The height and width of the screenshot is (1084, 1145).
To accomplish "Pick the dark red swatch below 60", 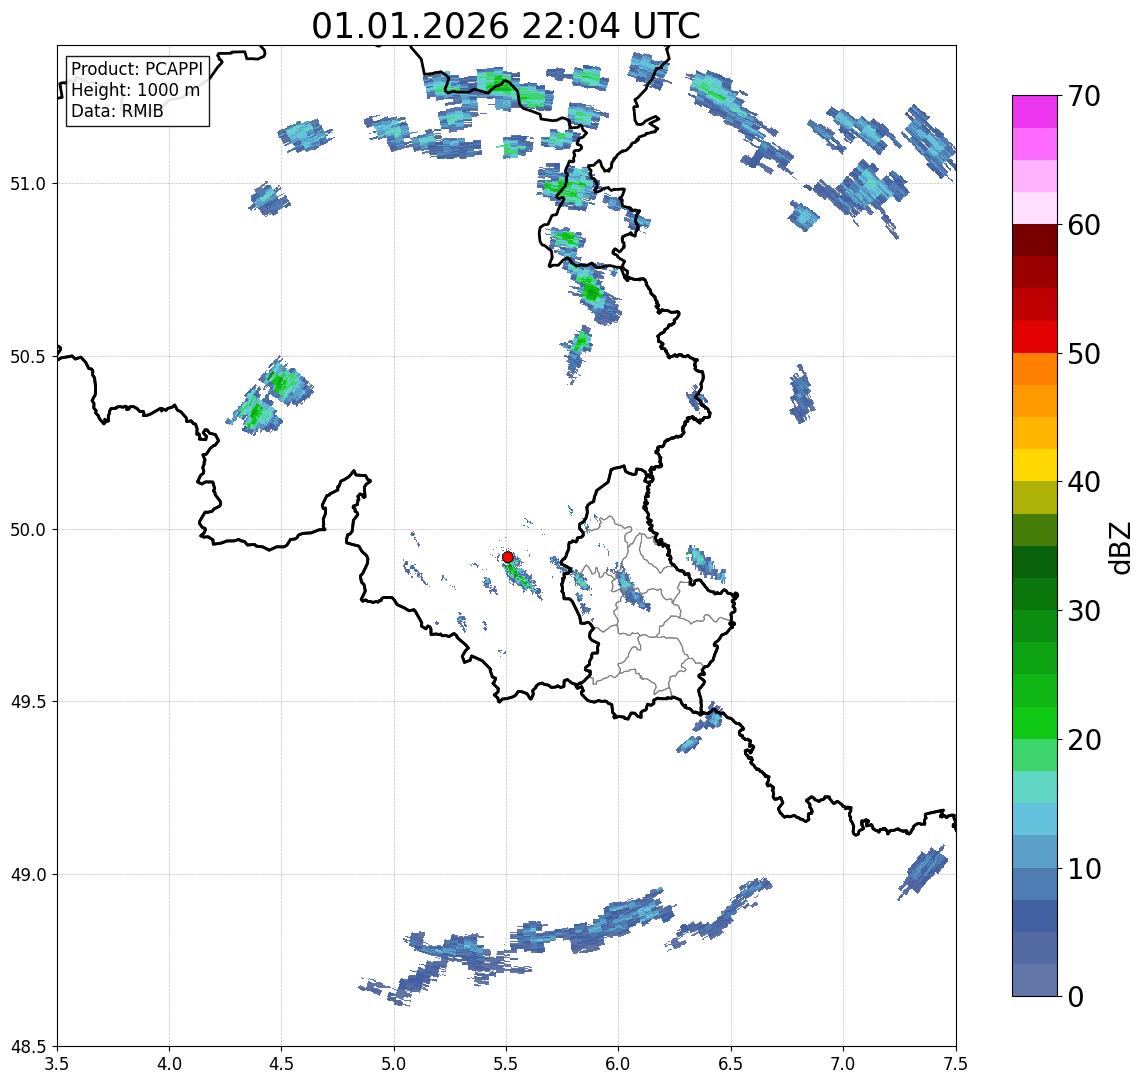I will click(1035, 240).
